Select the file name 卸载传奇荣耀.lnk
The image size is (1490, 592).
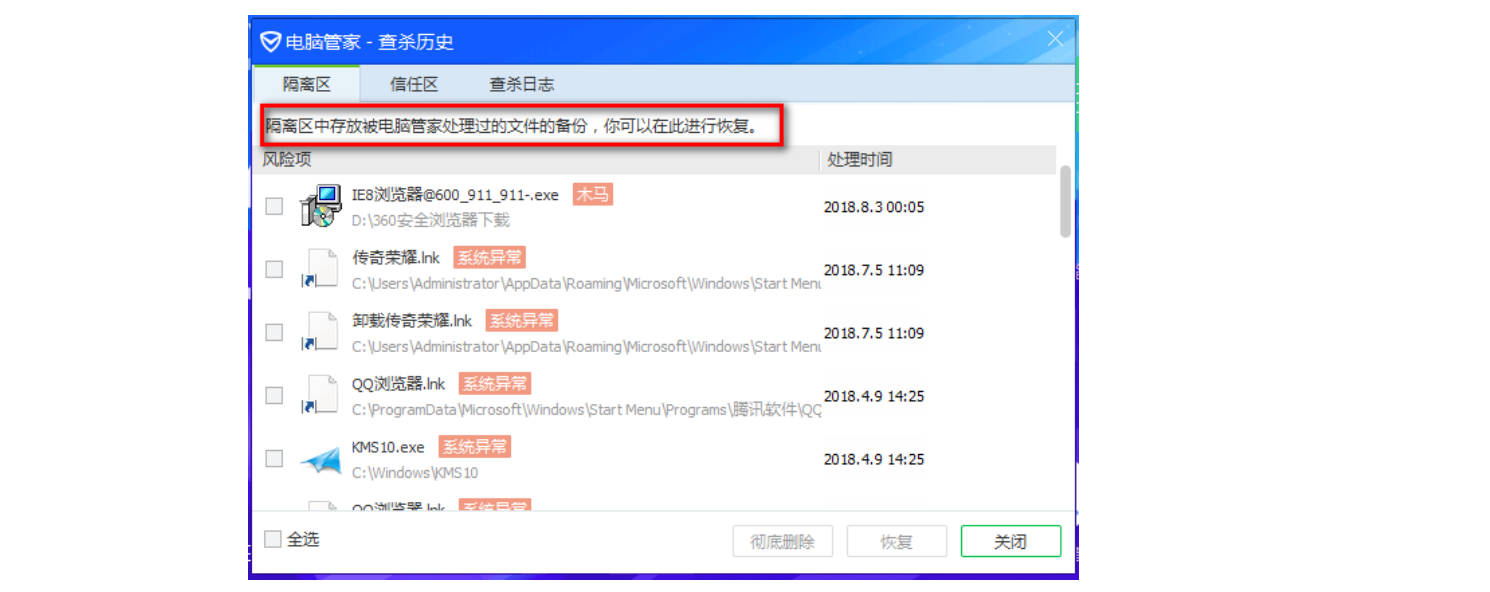point(412,321)
